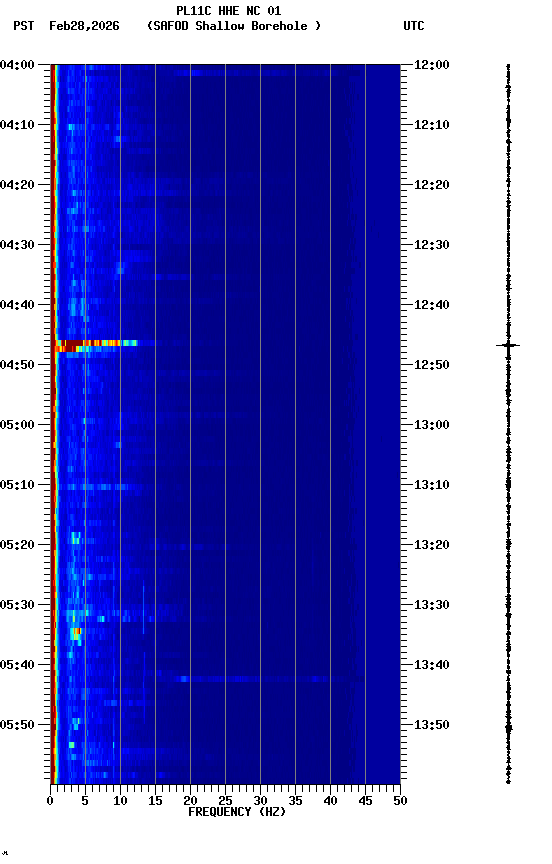Click the 04:00 PST time label
The image size is (552, 864).
tap(17, 65)
